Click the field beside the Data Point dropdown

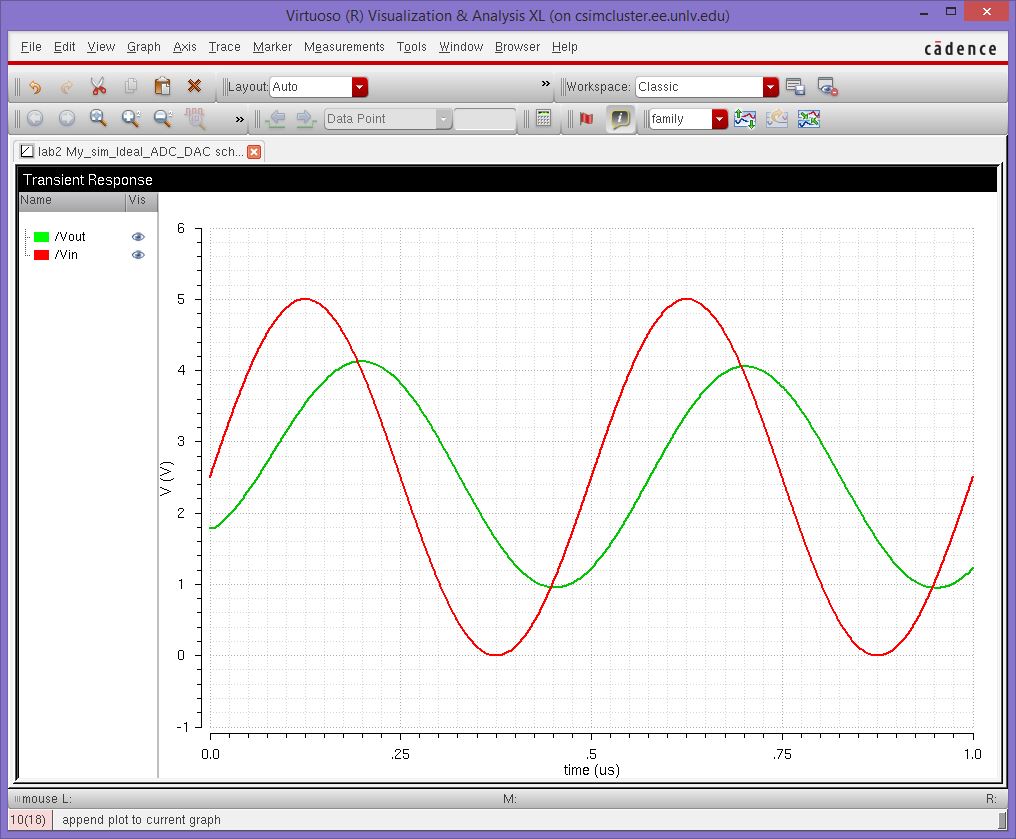coord(484,119)
